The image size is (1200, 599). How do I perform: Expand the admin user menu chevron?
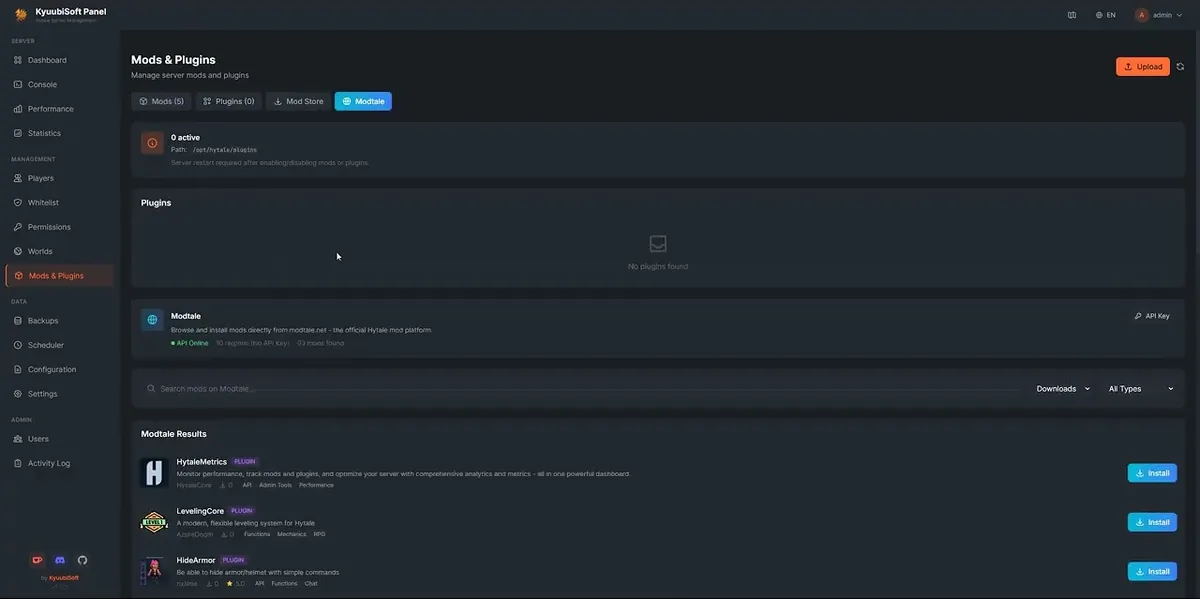point(1180,15)
